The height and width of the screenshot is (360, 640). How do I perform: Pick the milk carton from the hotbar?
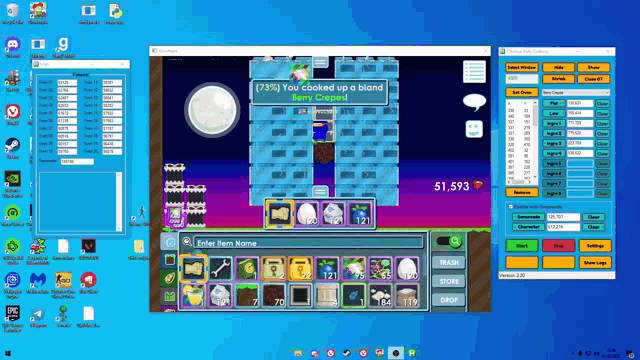click(333, 213)
